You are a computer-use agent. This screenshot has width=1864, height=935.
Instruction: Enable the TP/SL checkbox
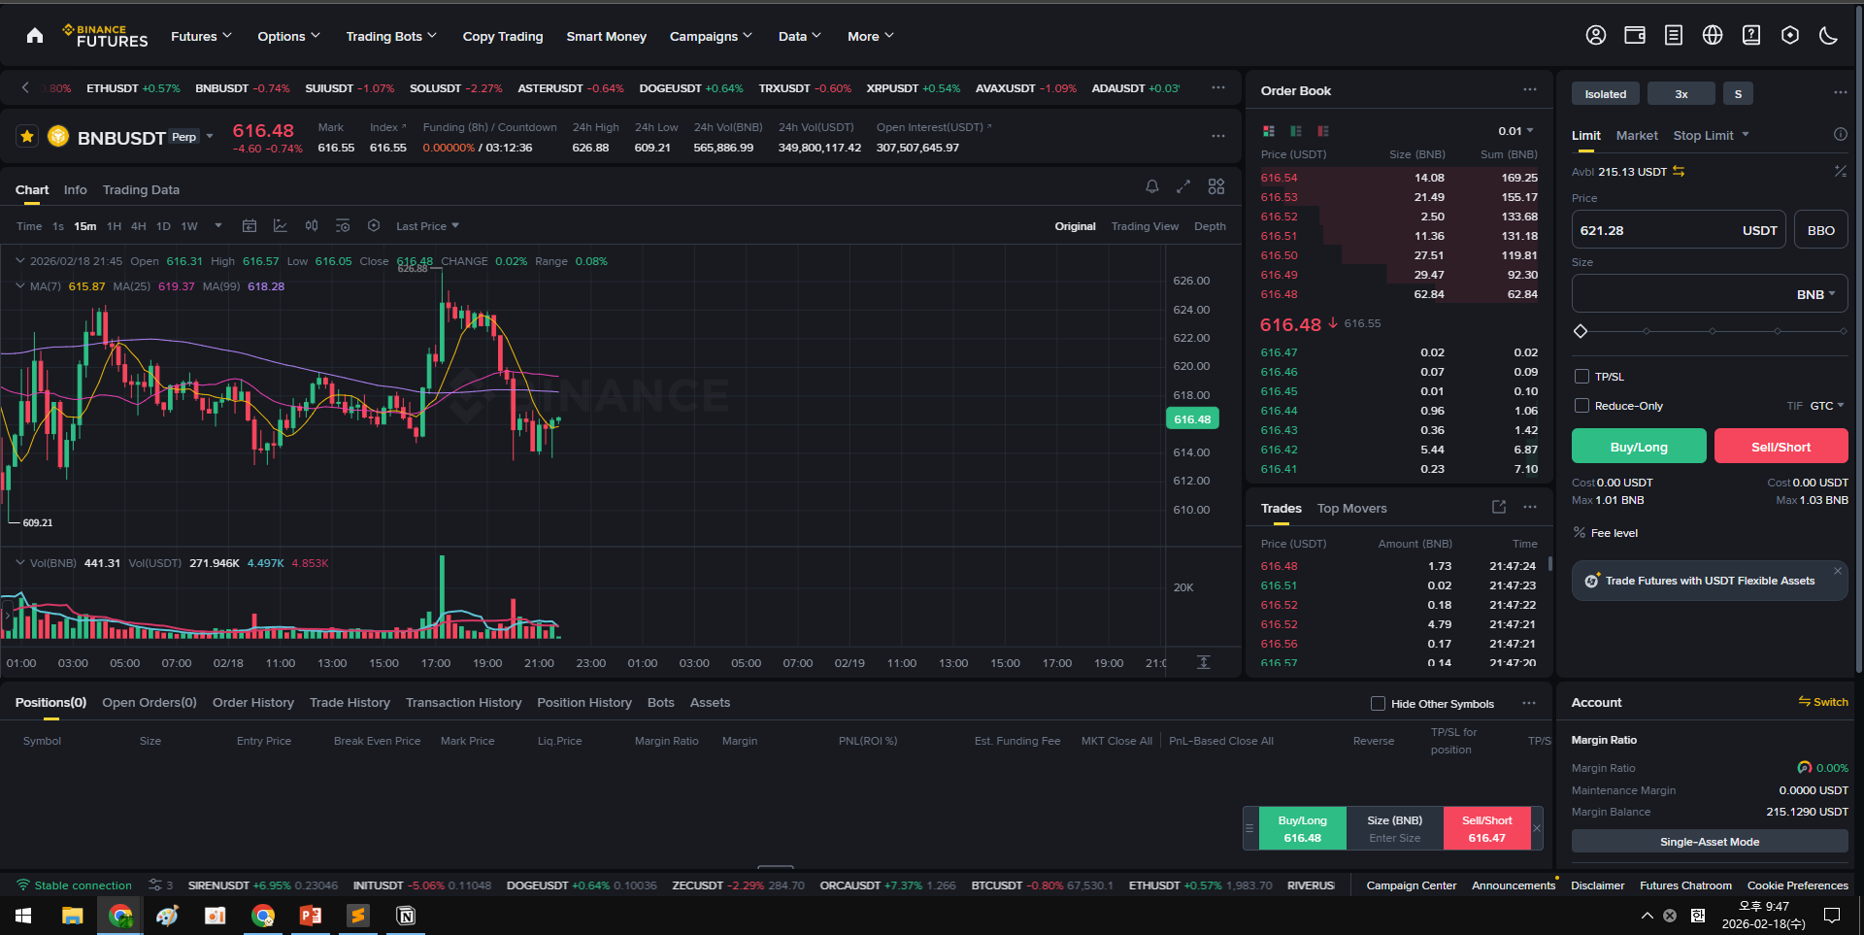[x=1581, y=376]
